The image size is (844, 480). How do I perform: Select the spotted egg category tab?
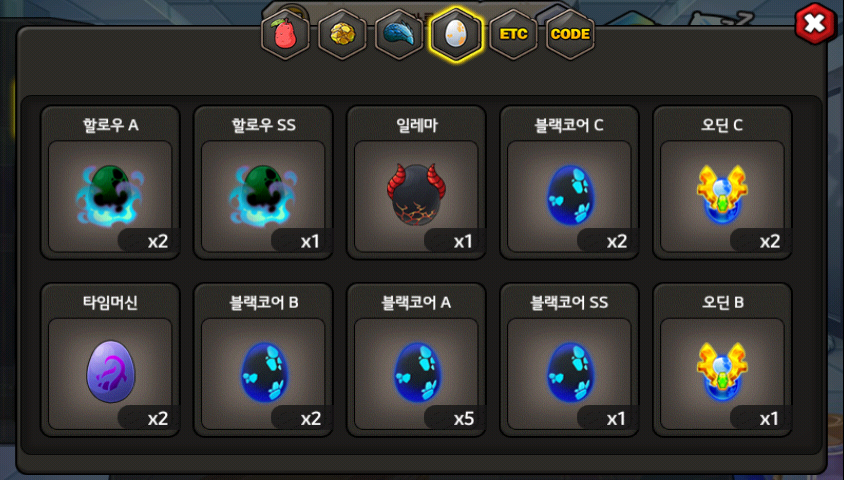point(456,34)
